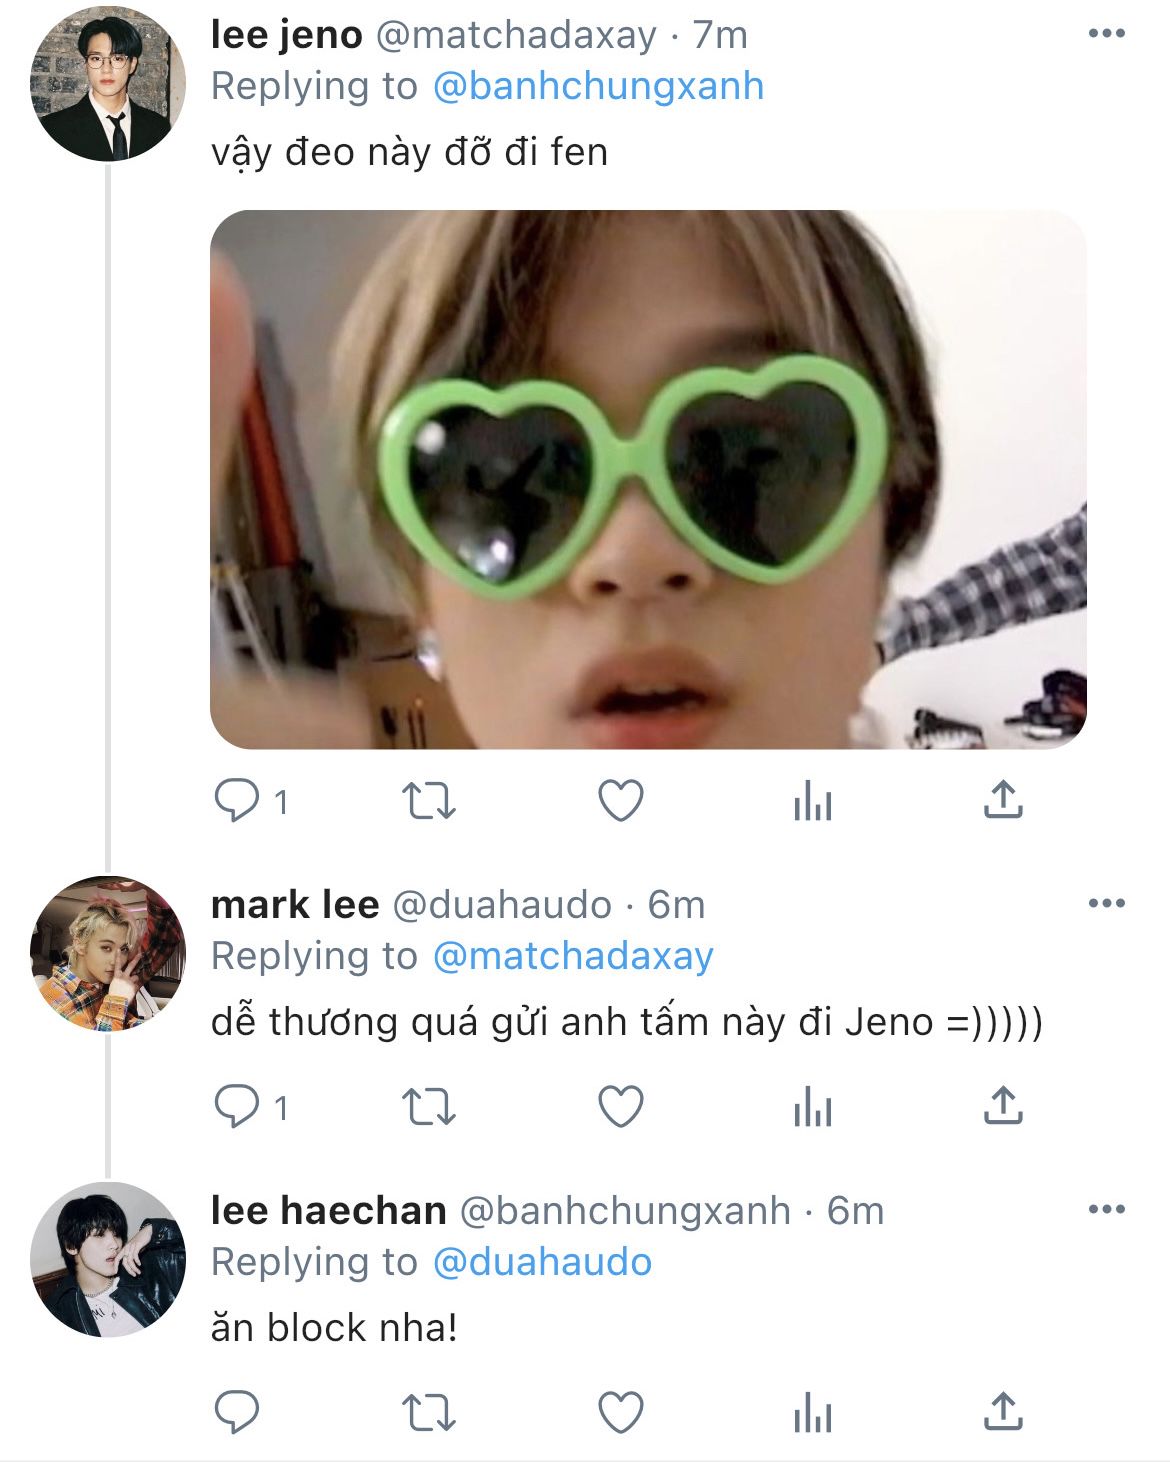Like the tweet with green heart sunglasses
The width and height of the screenshot is (1170, 1462).
click(x=620, y=802)
